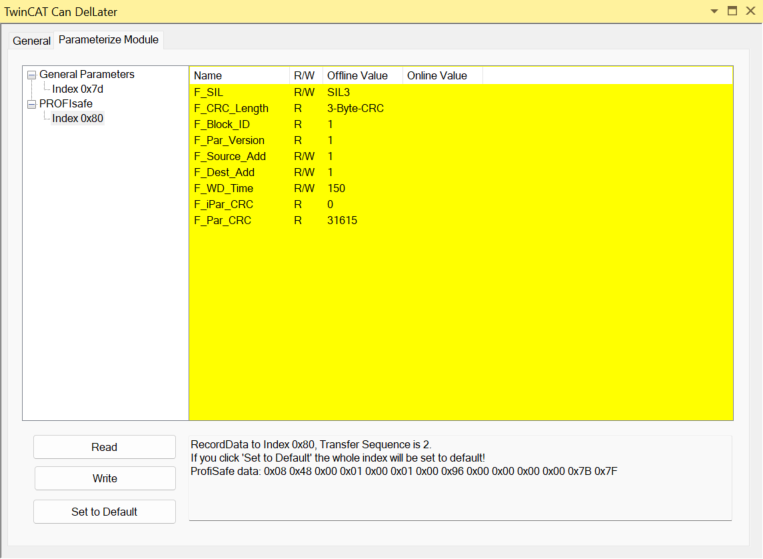The height and width of the screenshot is (559, 763).
Task: Click the Online Value column header
Action: tap(442, 75)
